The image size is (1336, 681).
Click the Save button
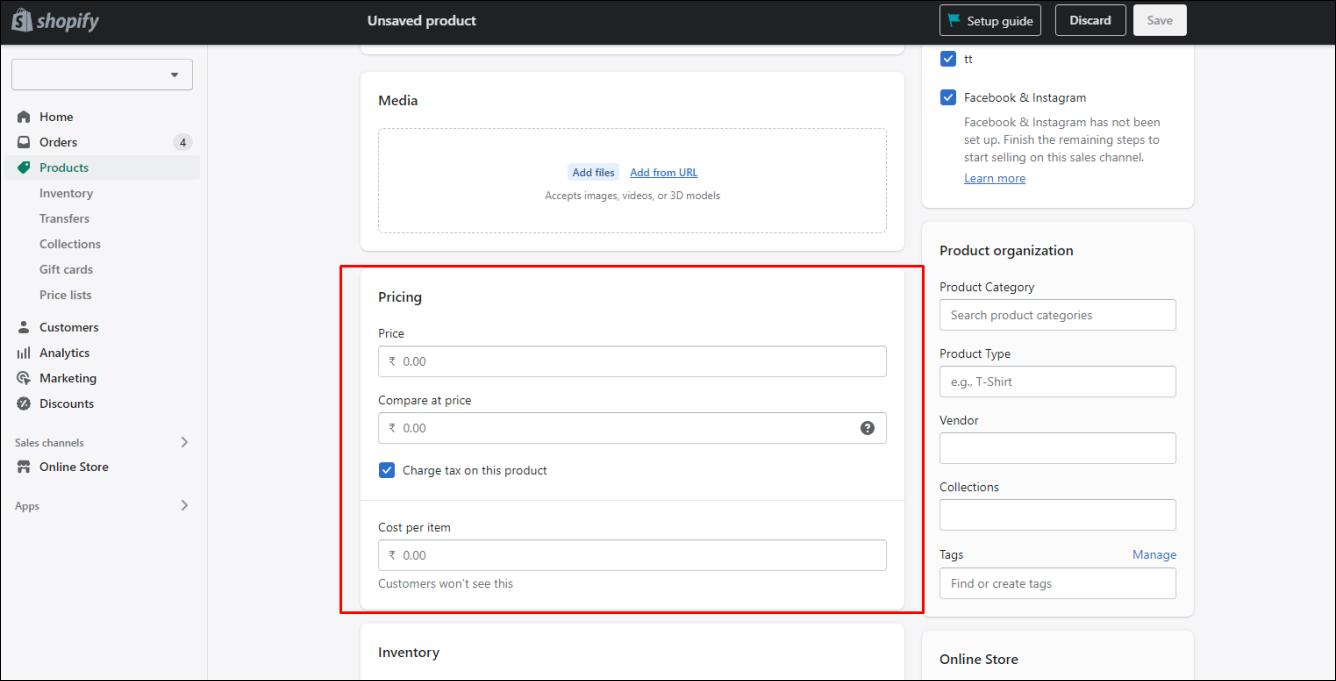click(1160, 20)
